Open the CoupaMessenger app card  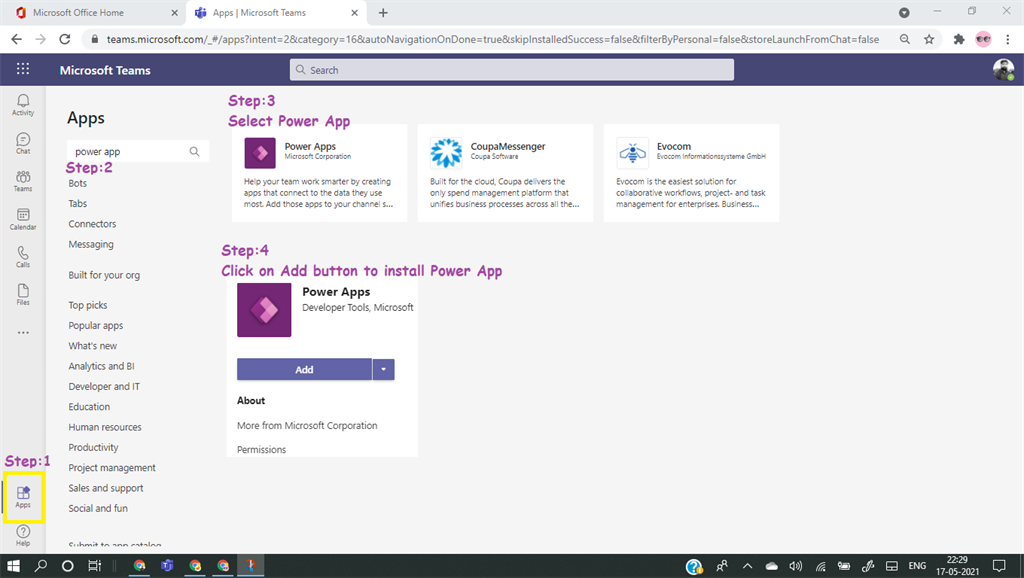point(505,173)
